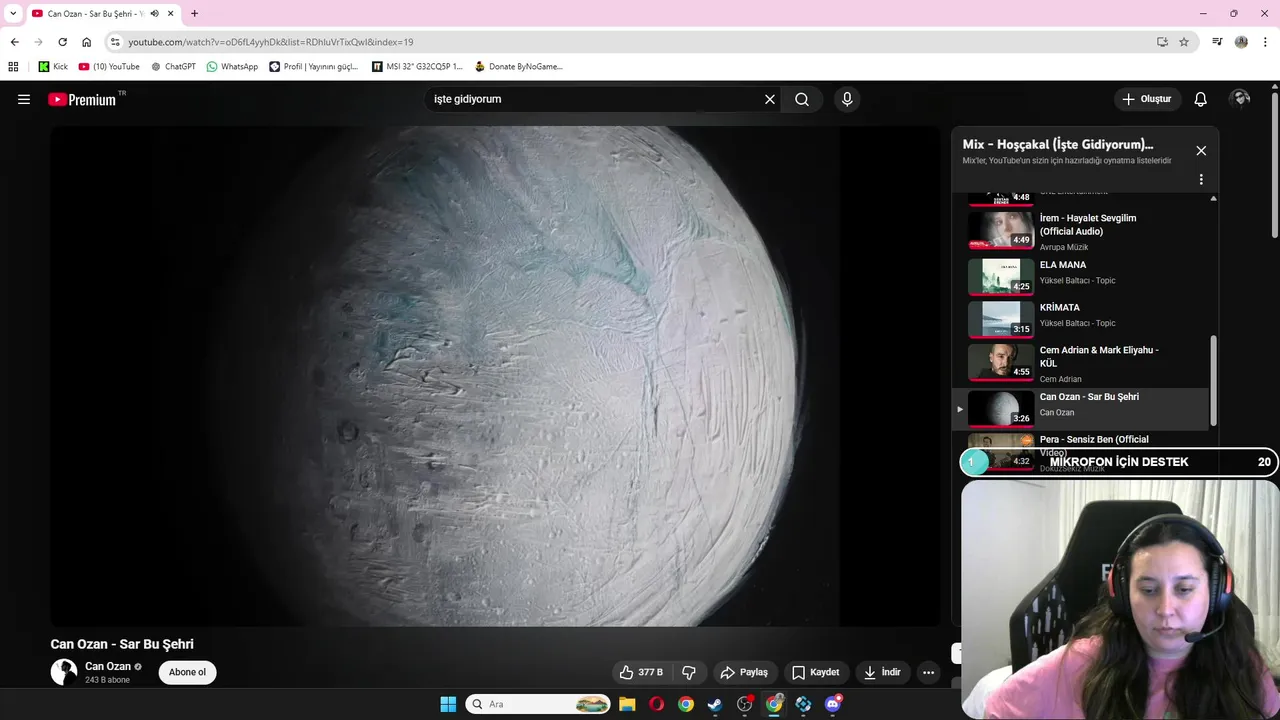Screen dimensions: 1280x720
Task: Open ChatGPT bookmark
Action: (x=173, y=67)
